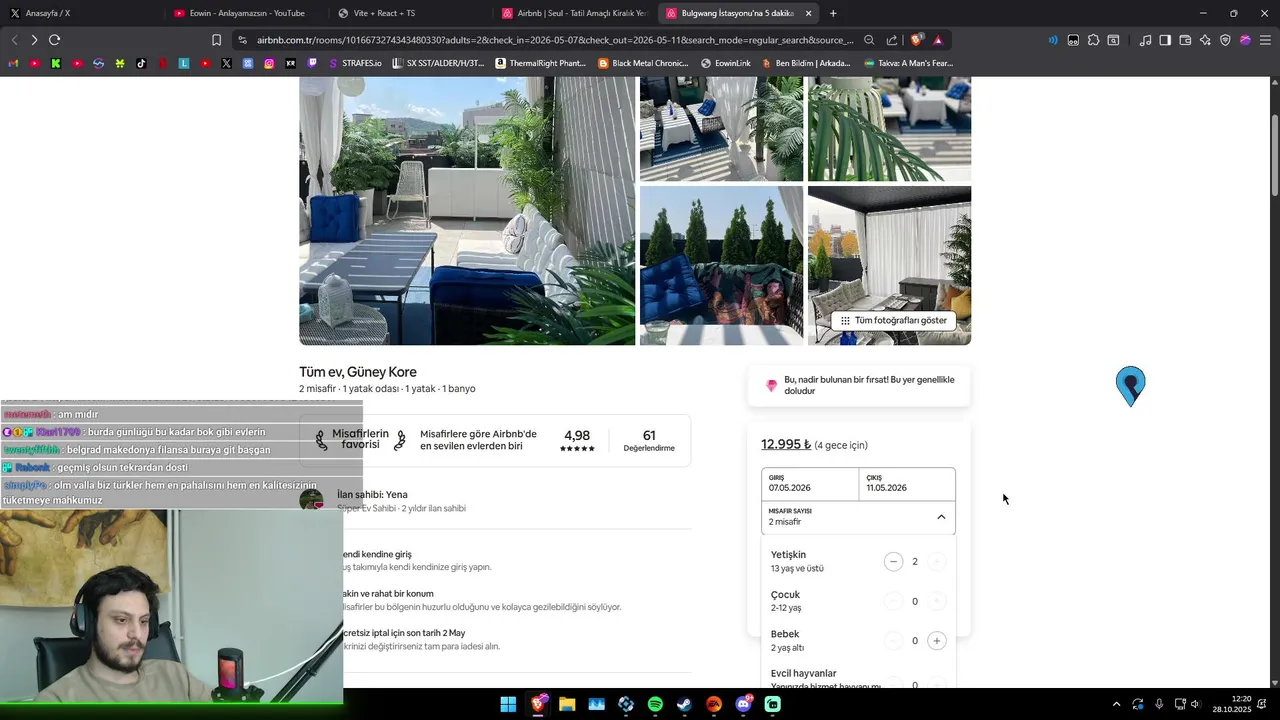Open Leo AI sparkle icon

[x=1205, y=40]
